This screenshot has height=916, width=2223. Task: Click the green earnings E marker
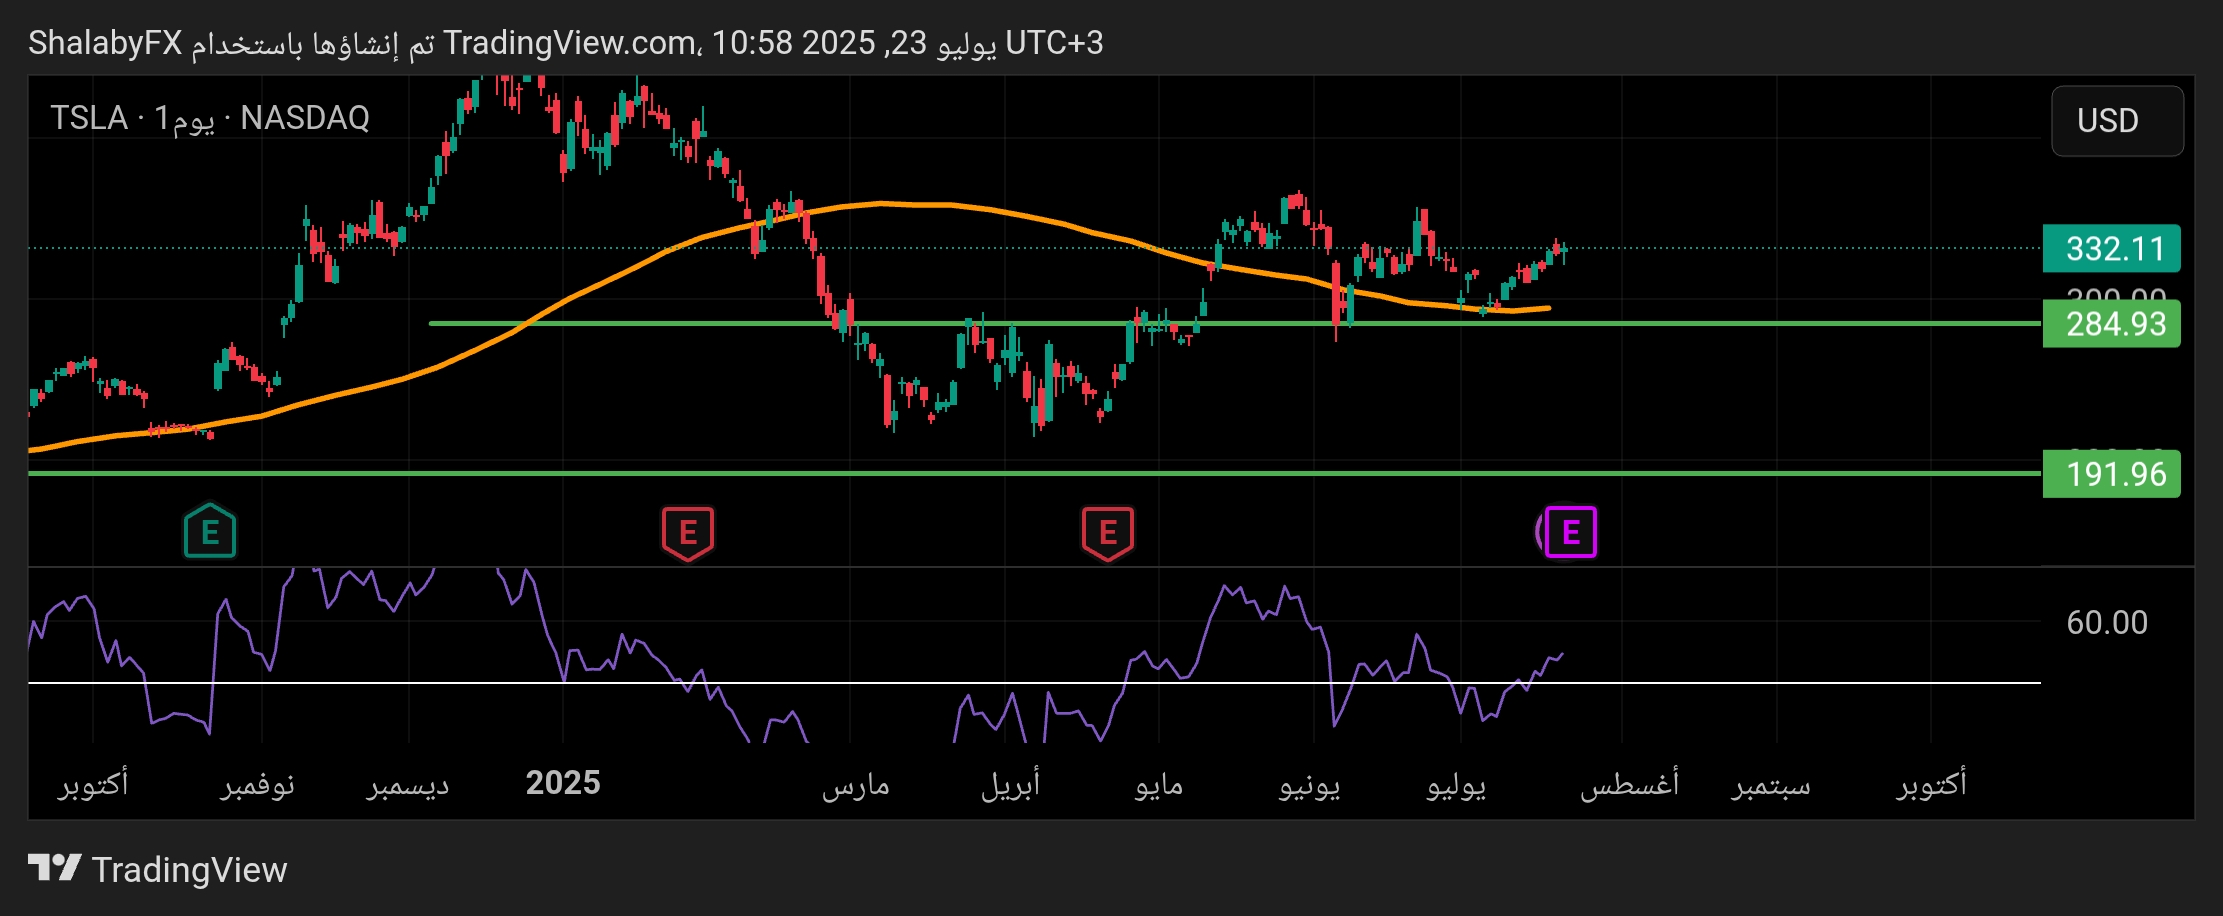point(210,532)
